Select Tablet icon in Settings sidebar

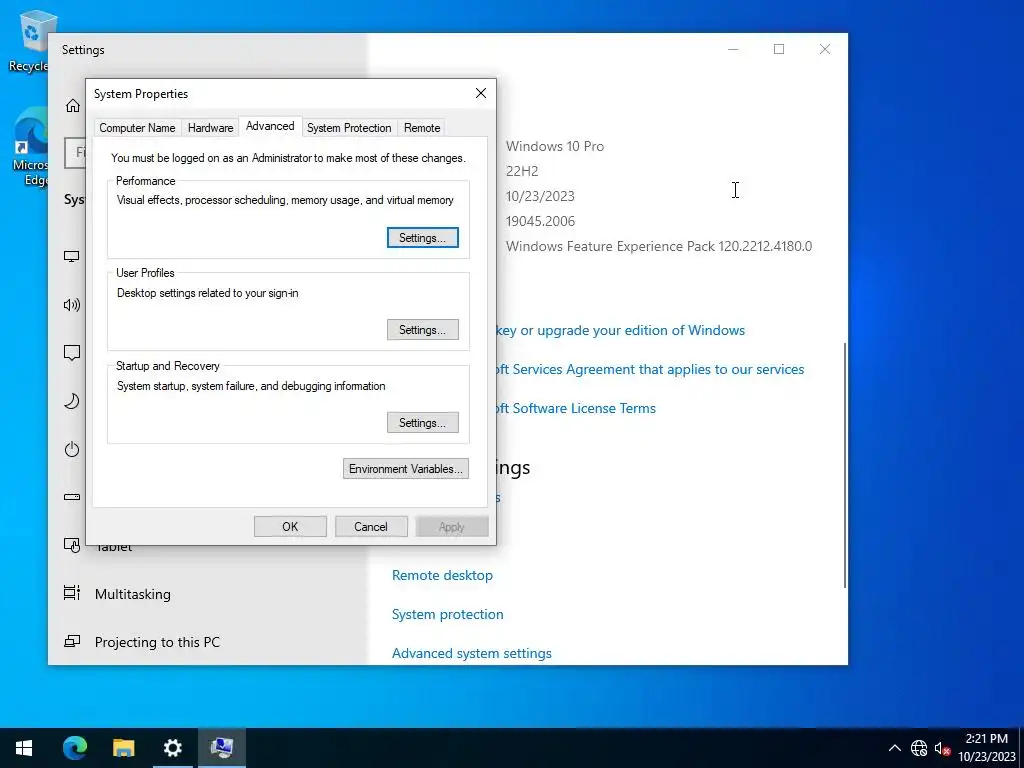point(72,545)
